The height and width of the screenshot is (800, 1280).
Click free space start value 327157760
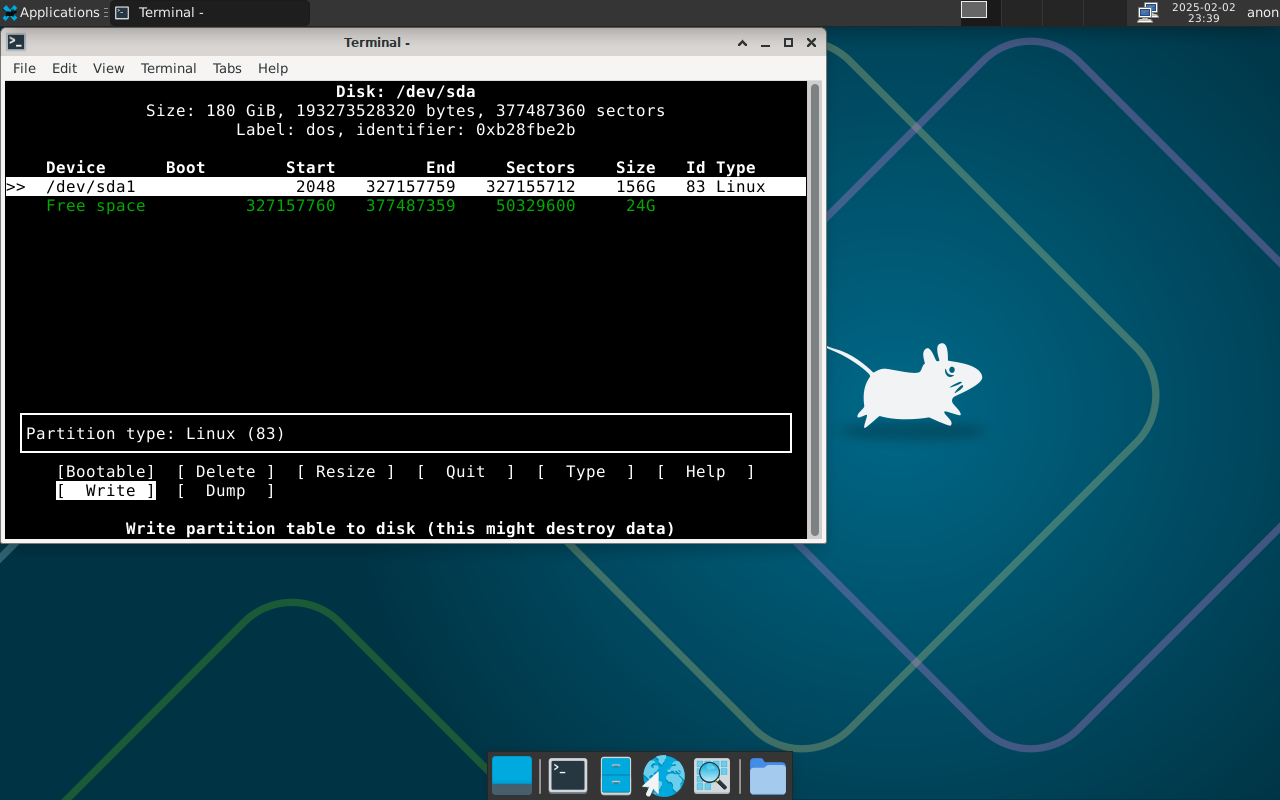tap(291, 206)
